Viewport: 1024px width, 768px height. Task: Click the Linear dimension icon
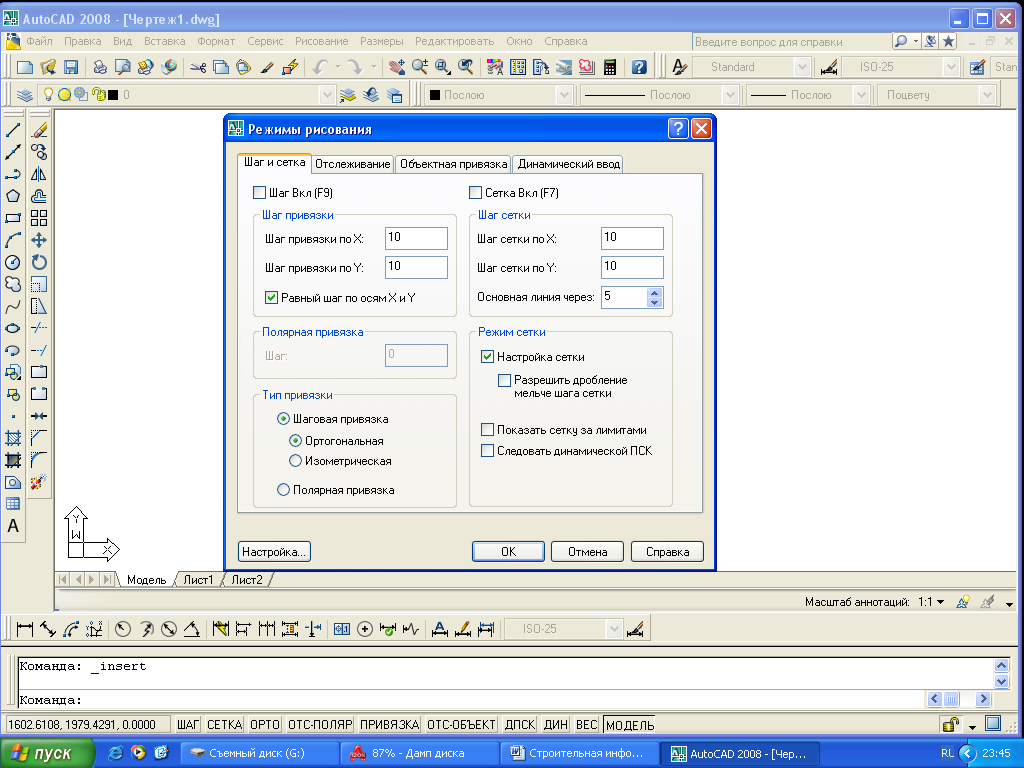[25, 629]
